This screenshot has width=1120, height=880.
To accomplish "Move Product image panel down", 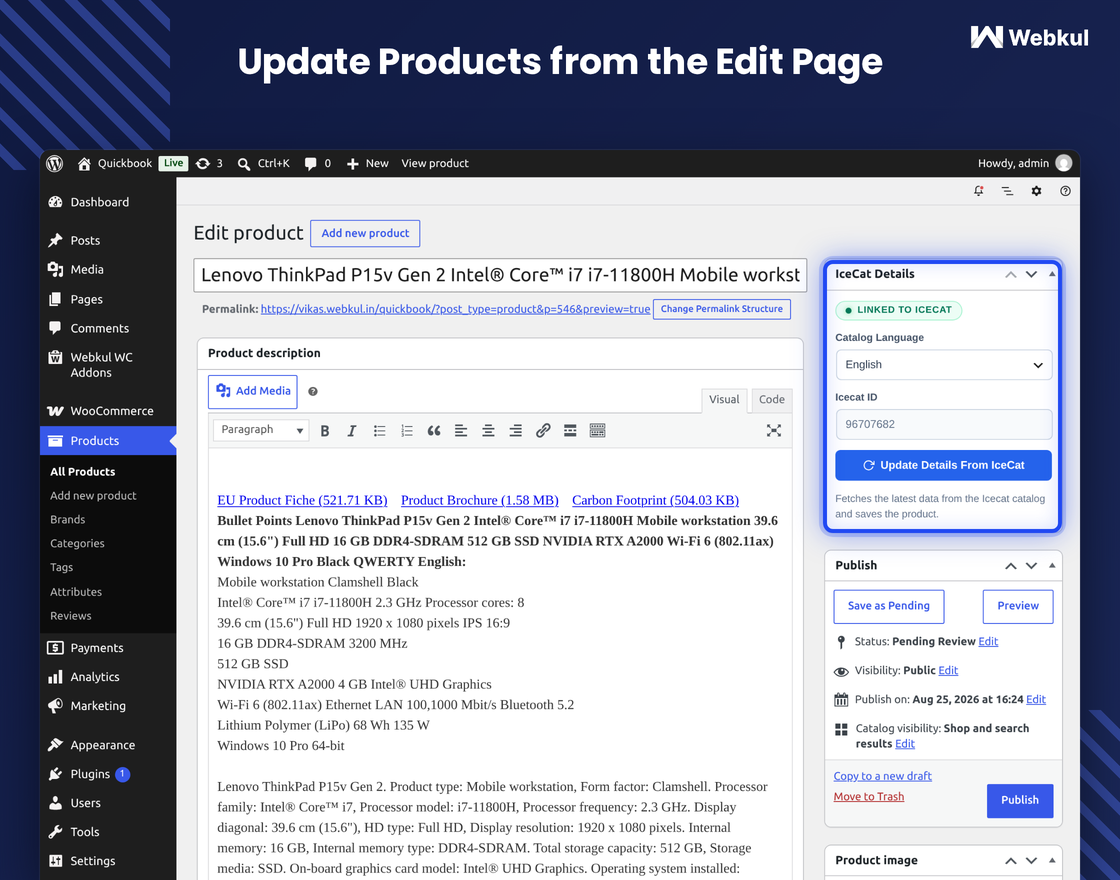I will 1031,861.
